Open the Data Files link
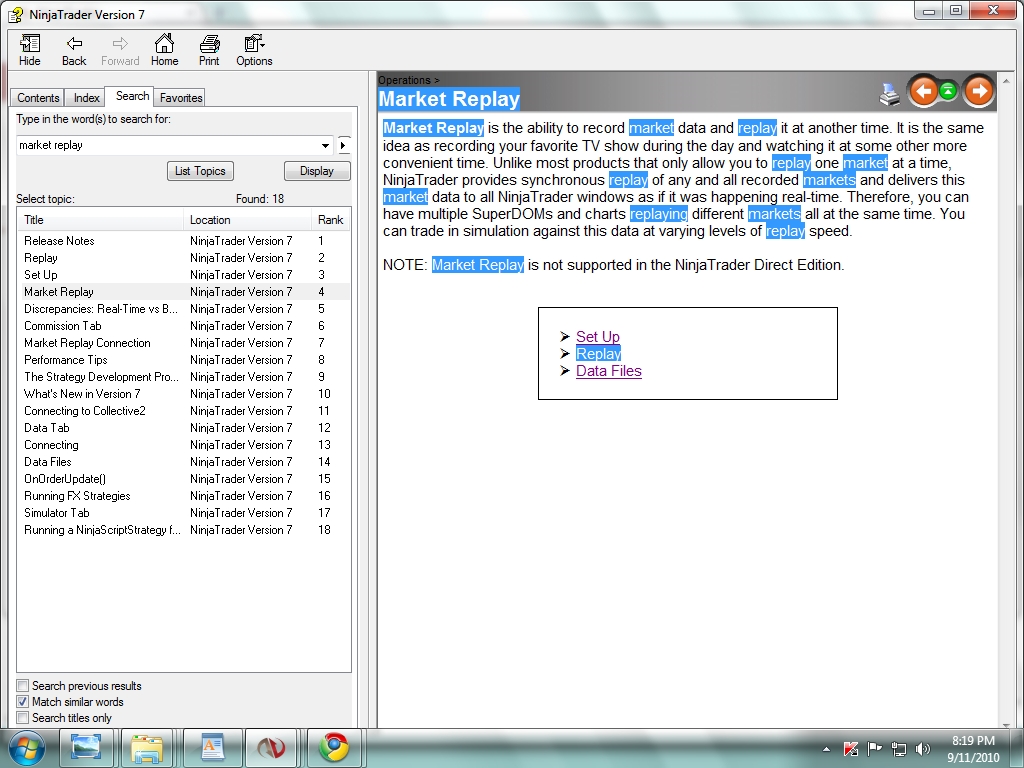 pos(609,371)
